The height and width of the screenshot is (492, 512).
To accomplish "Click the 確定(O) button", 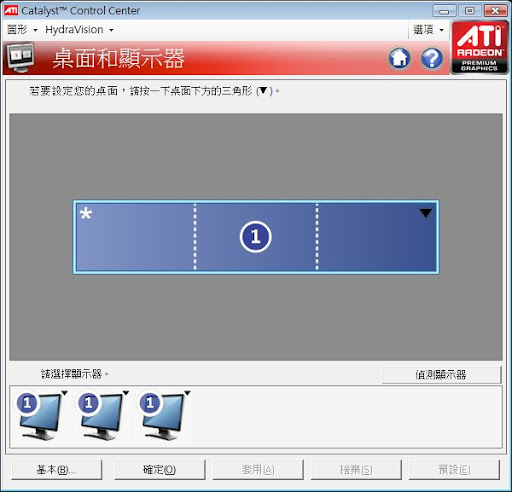I will click(x=159, y=470).
